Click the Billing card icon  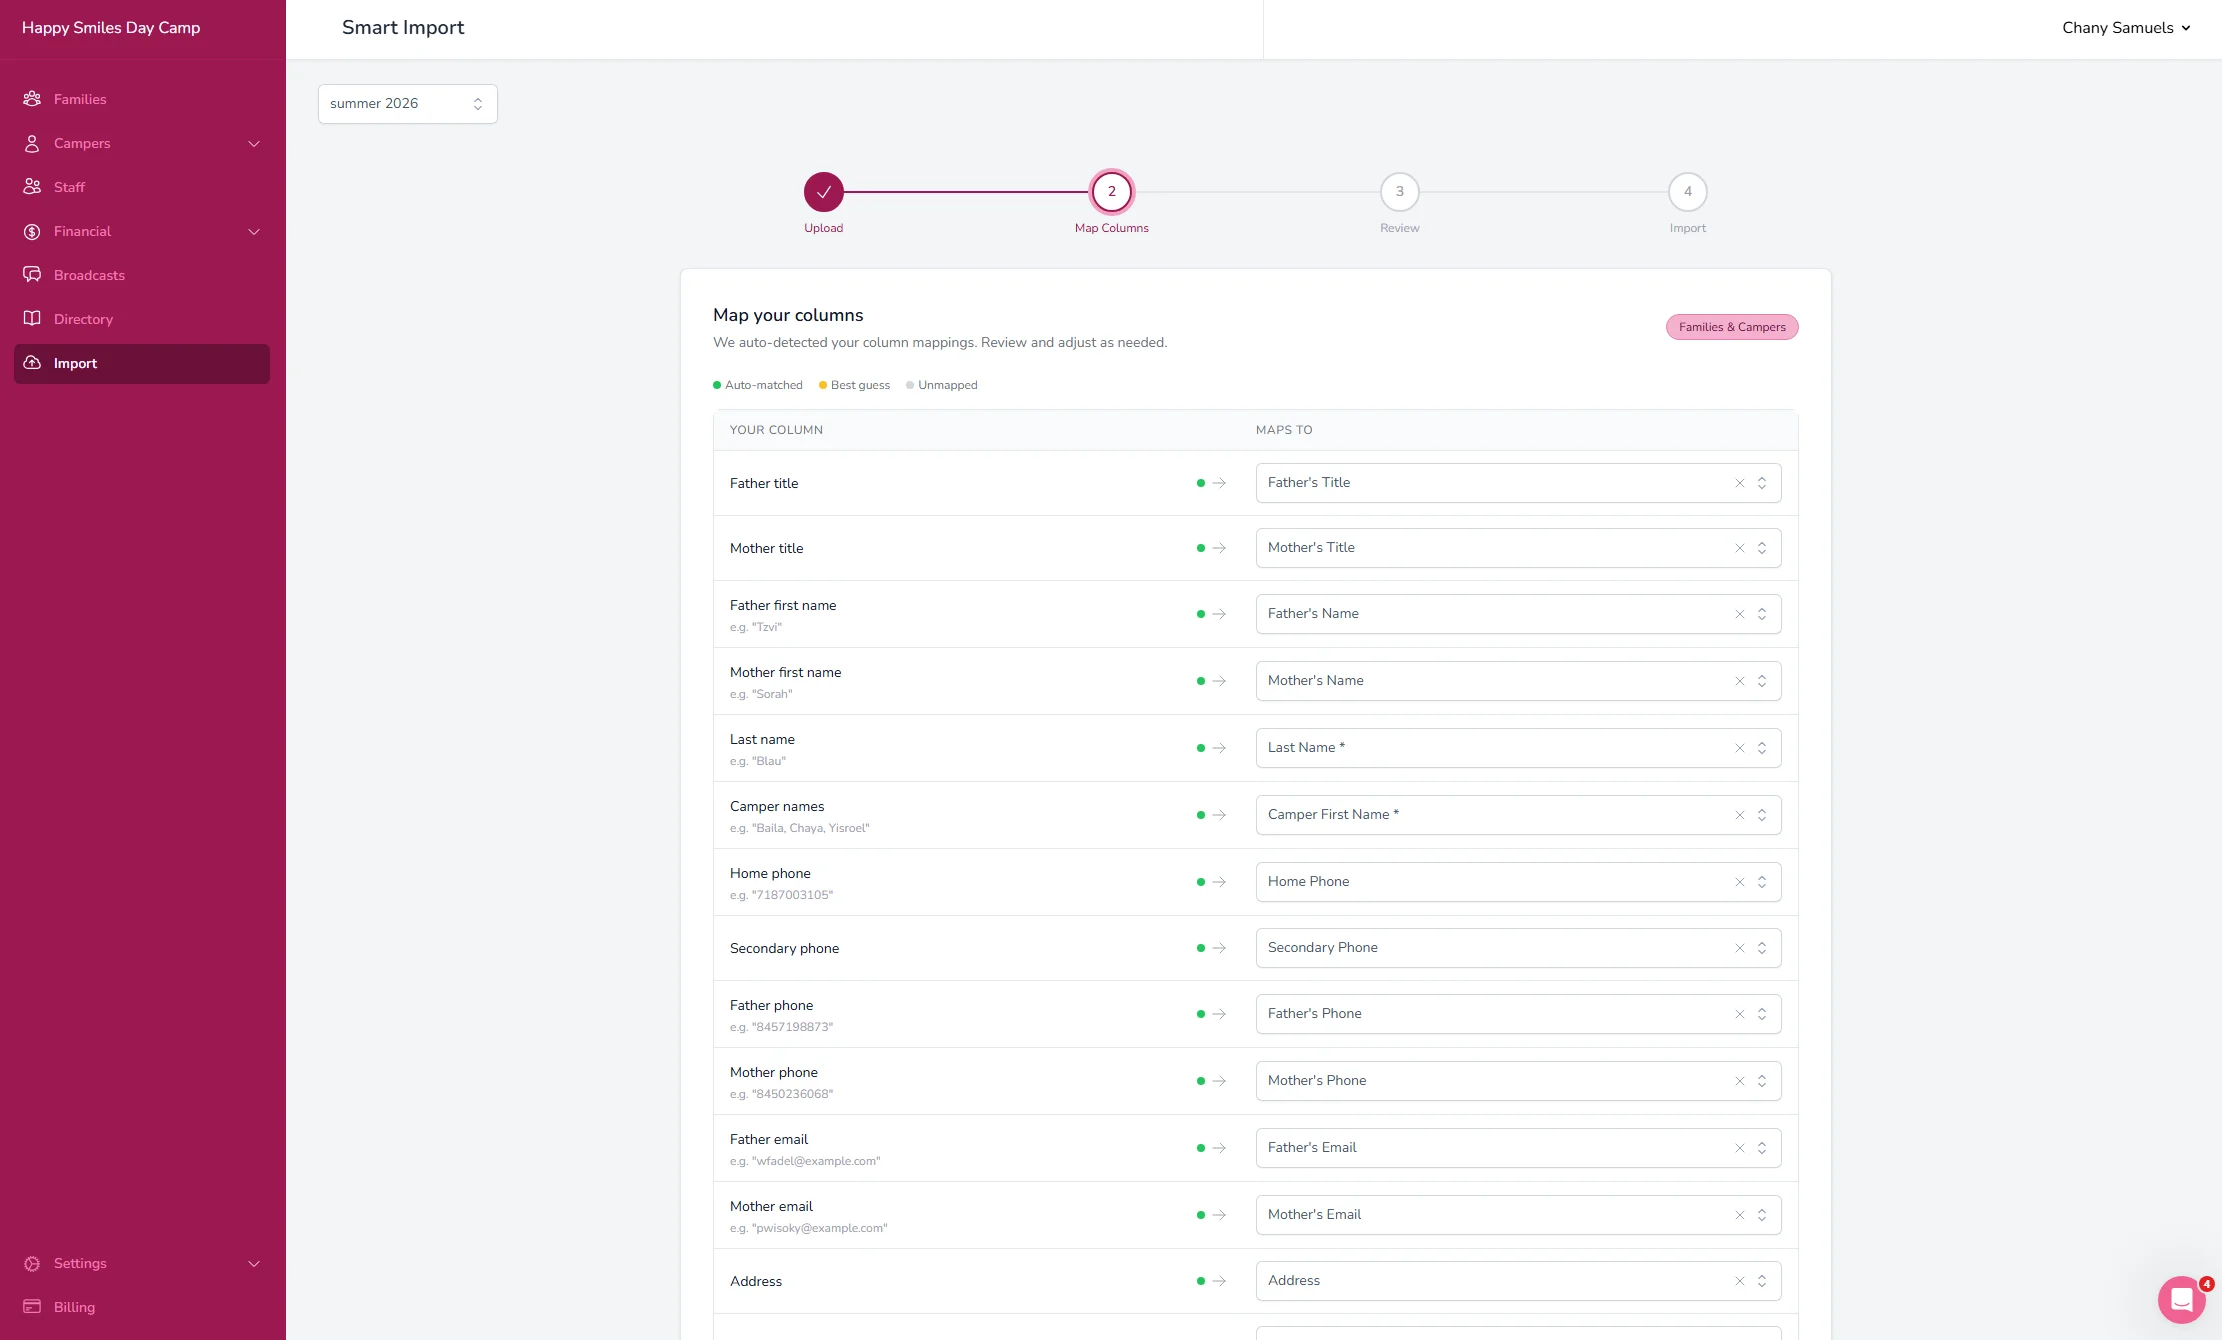32,1307
